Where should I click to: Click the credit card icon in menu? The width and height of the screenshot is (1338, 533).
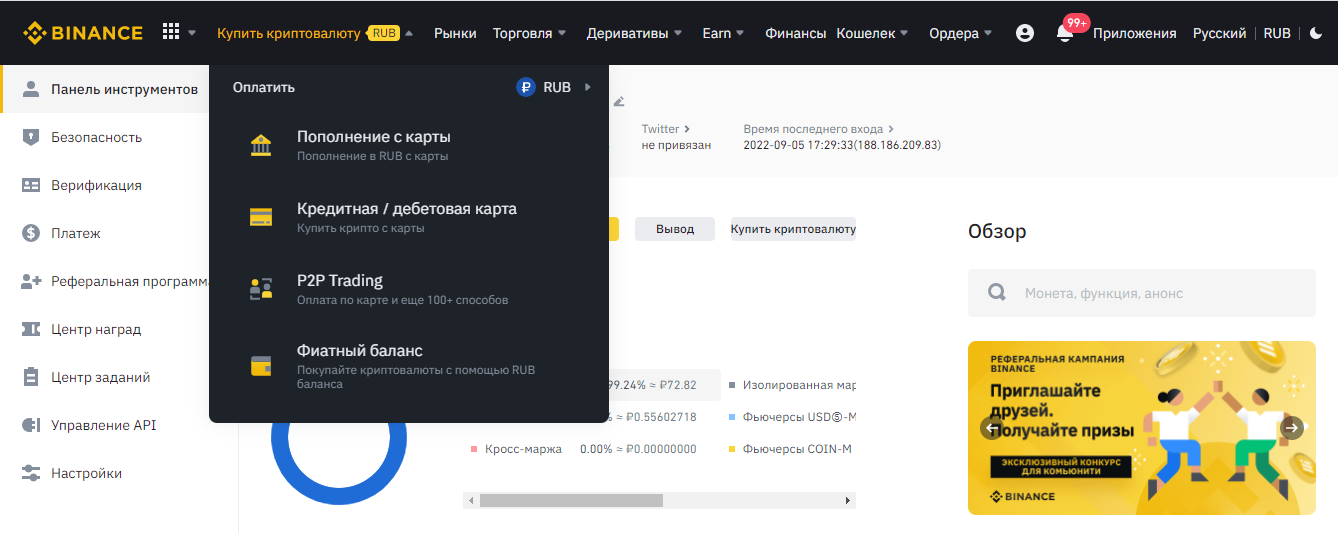coord(261,217)
